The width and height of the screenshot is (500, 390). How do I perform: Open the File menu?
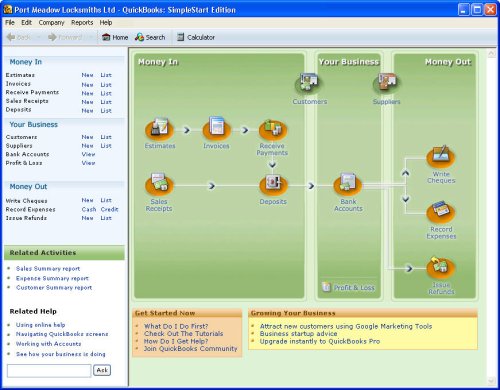click(x=10, y=23)
